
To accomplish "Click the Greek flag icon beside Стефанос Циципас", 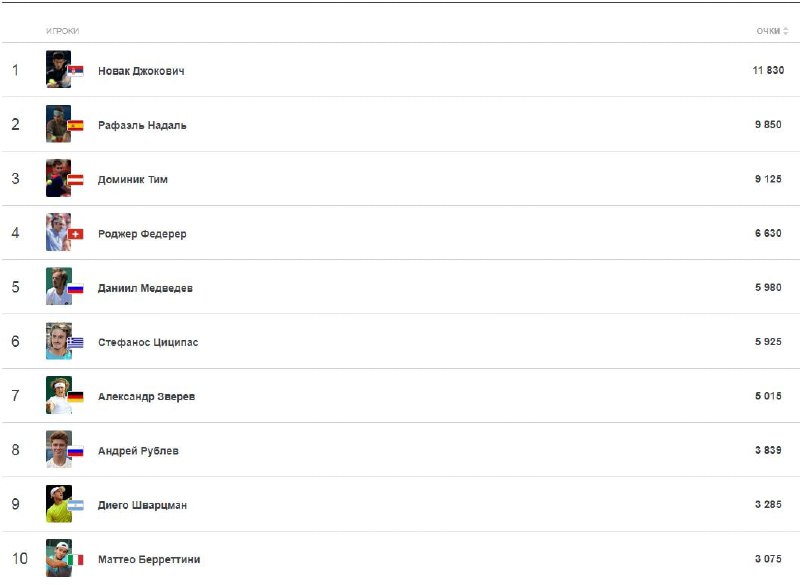I will [x=76, y=343].
